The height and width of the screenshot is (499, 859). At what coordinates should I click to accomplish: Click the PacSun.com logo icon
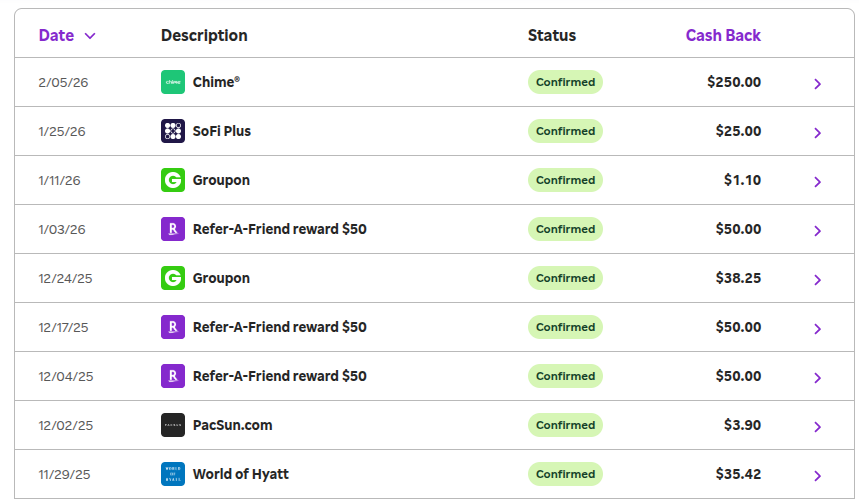(x=173, y=425)
